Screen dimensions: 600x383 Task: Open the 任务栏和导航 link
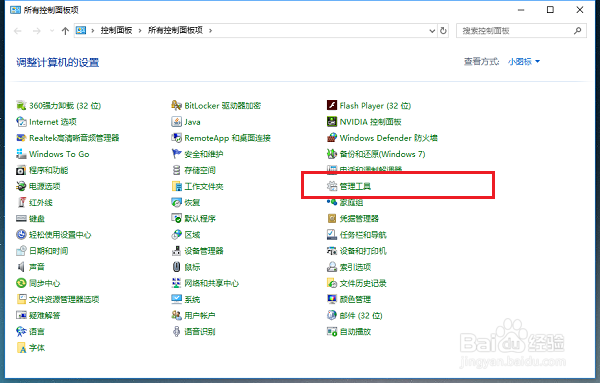click(x=363, y=235)
